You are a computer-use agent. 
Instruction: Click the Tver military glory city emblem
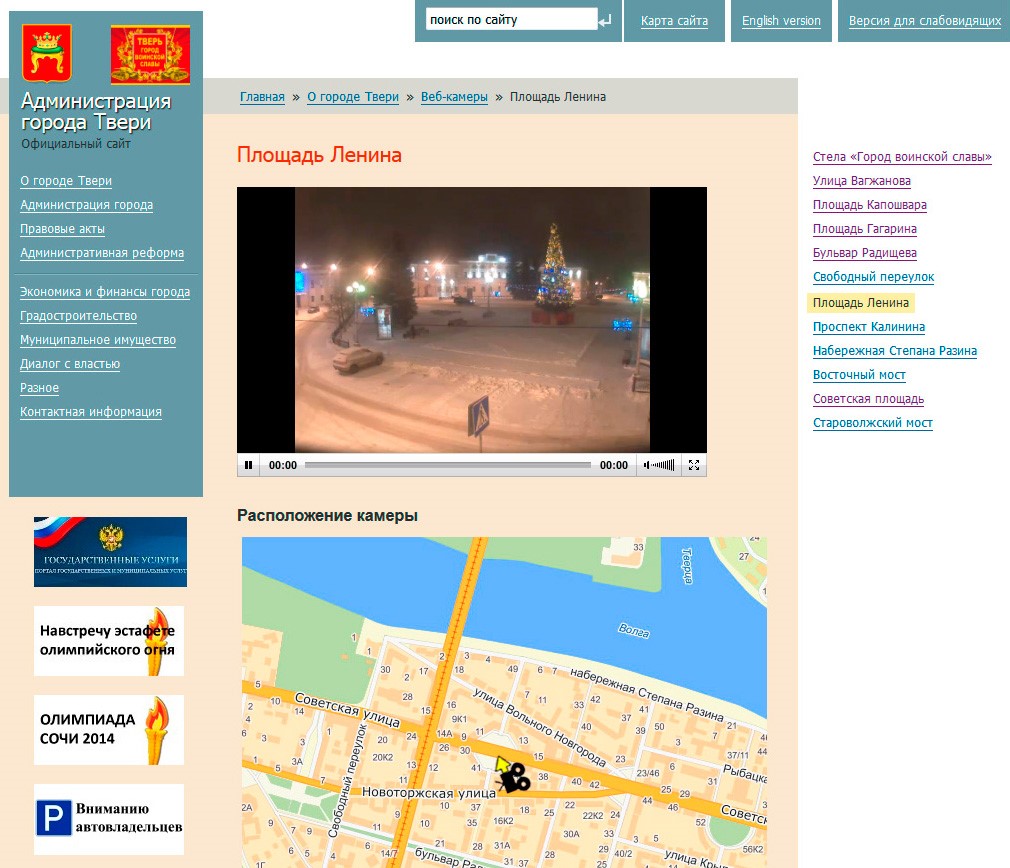coord(149,55)
